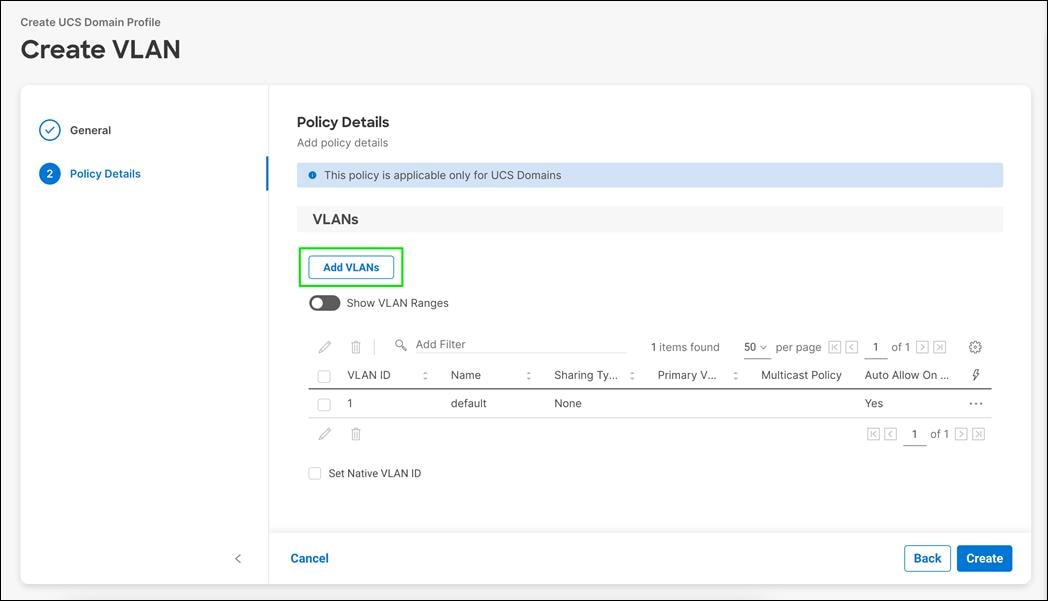The image size is (1048, 601).
Task: Collapse the left panel with the chevron
Action: click(x=237, y=558)
